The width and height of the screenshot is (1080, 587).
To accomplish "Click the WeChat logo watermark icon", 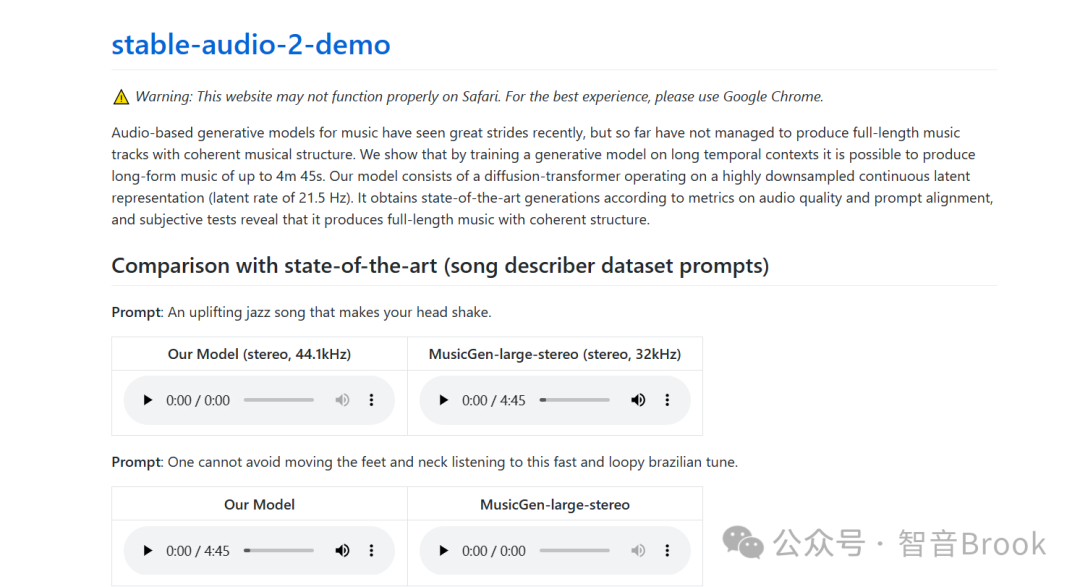I will (742, 543).
